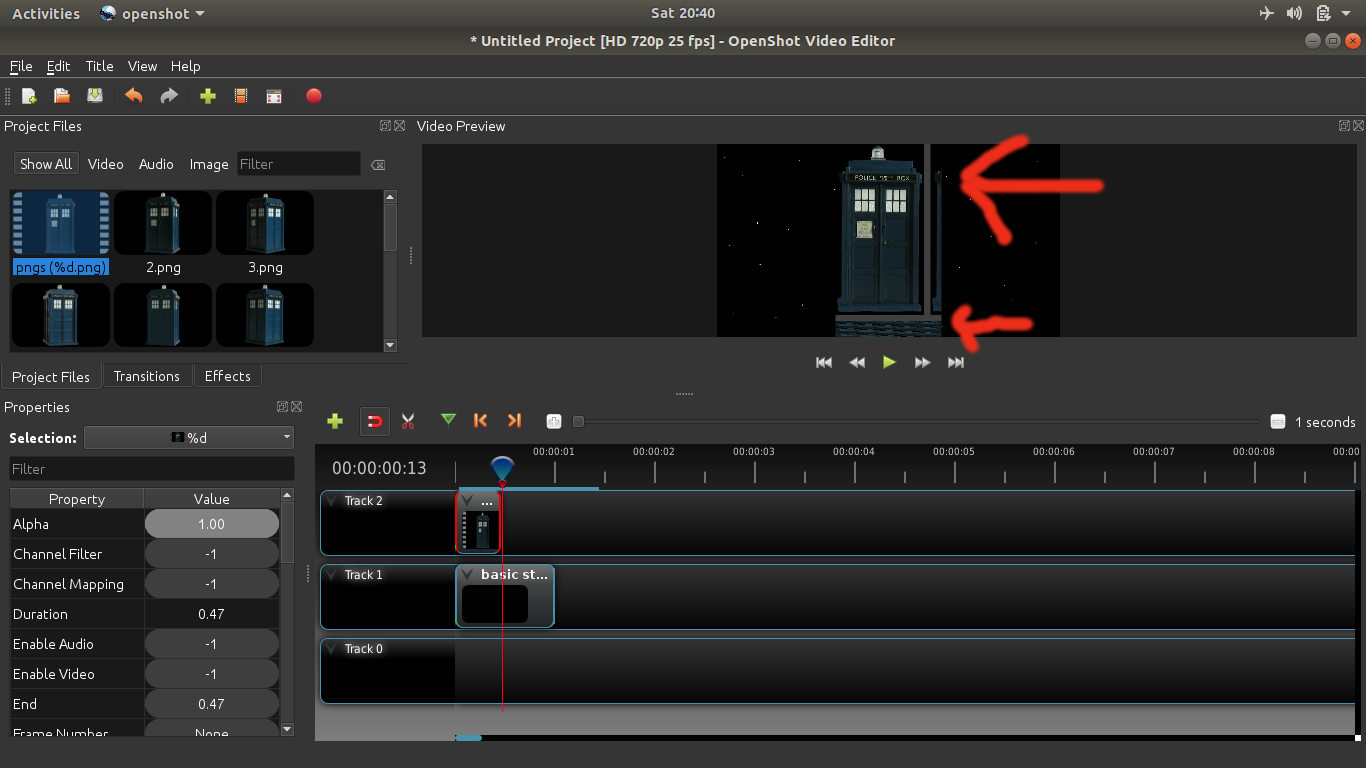Screen dimensions: 1366x768
Task: Open a new project from the toolbar
Action: 27,96
